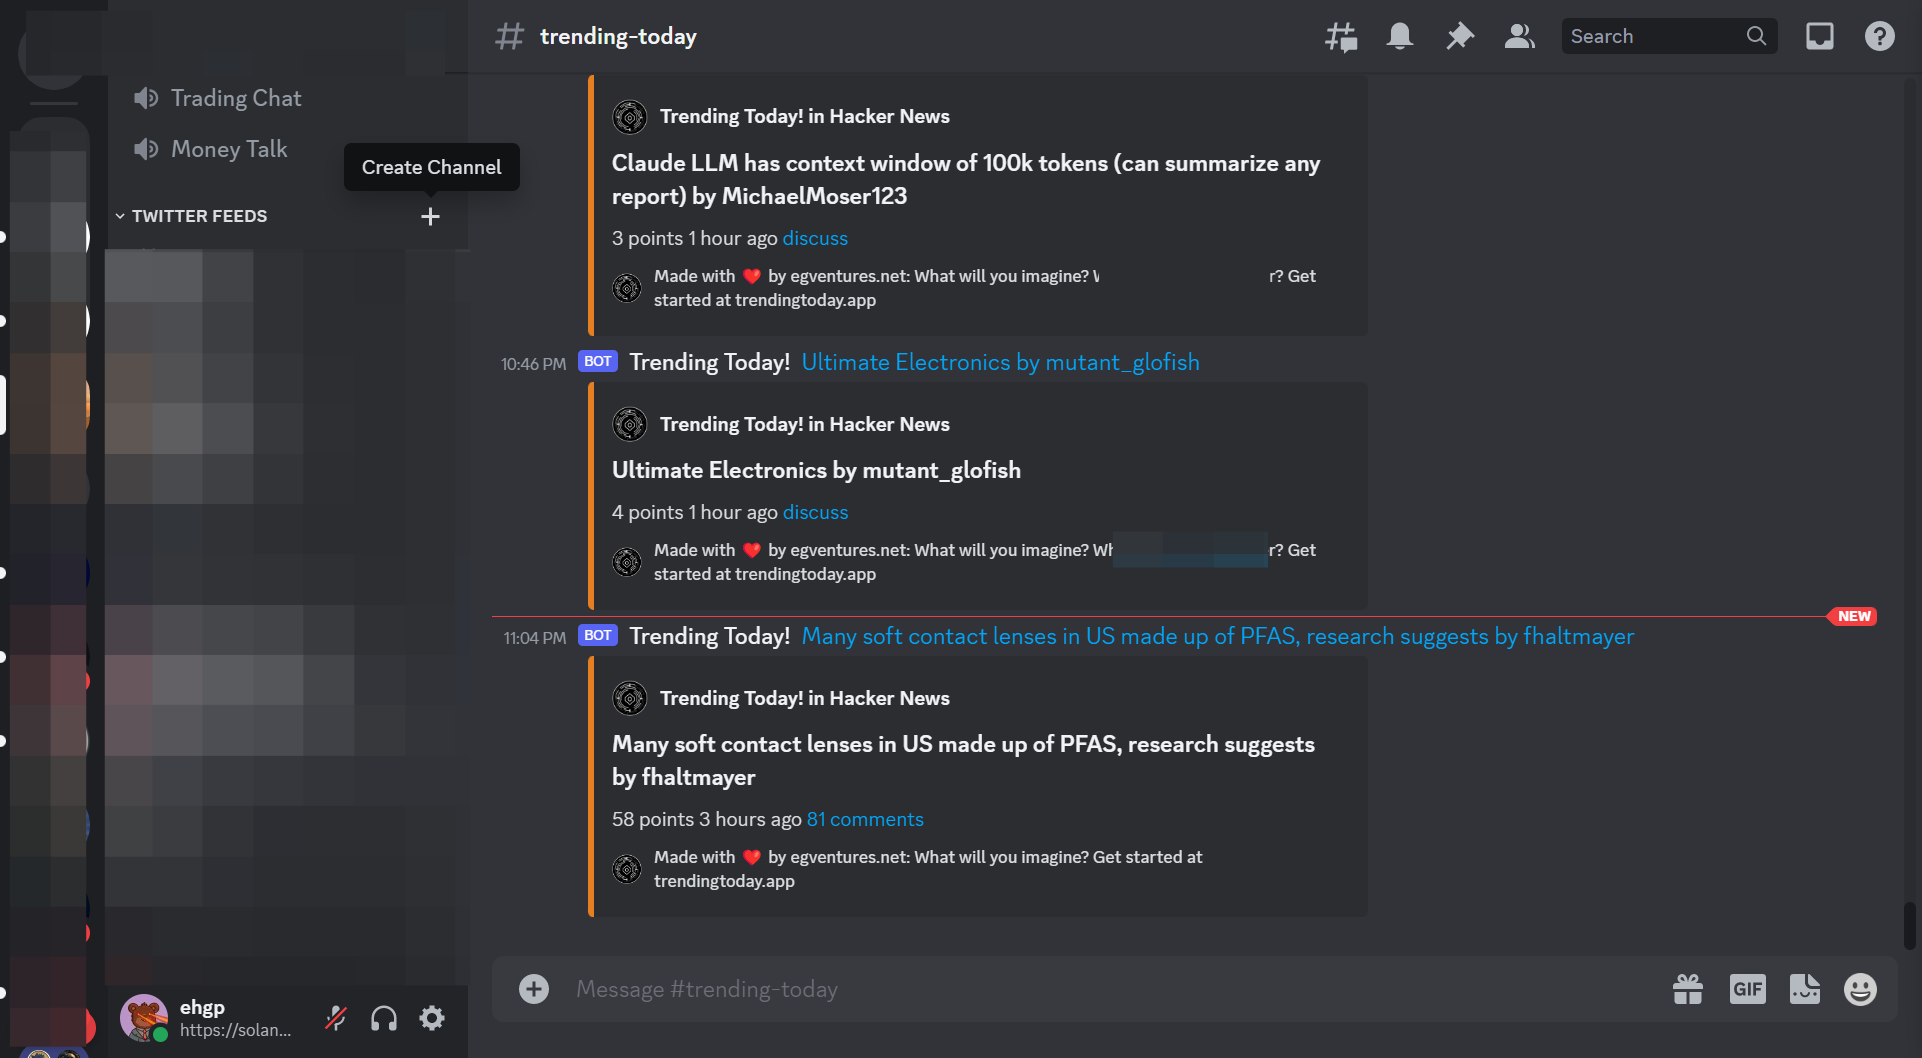Screen dimensions: 1922x1058
Task: Open the Threads icon in header
Action: [1341, 37]
